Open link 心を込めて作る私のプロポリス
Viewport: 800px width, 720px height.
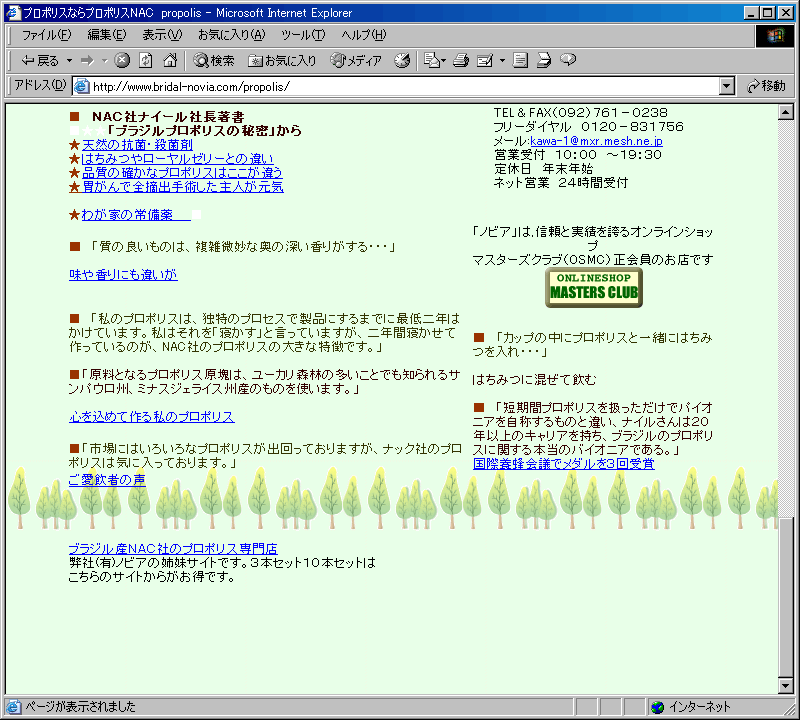coord(152,416)
